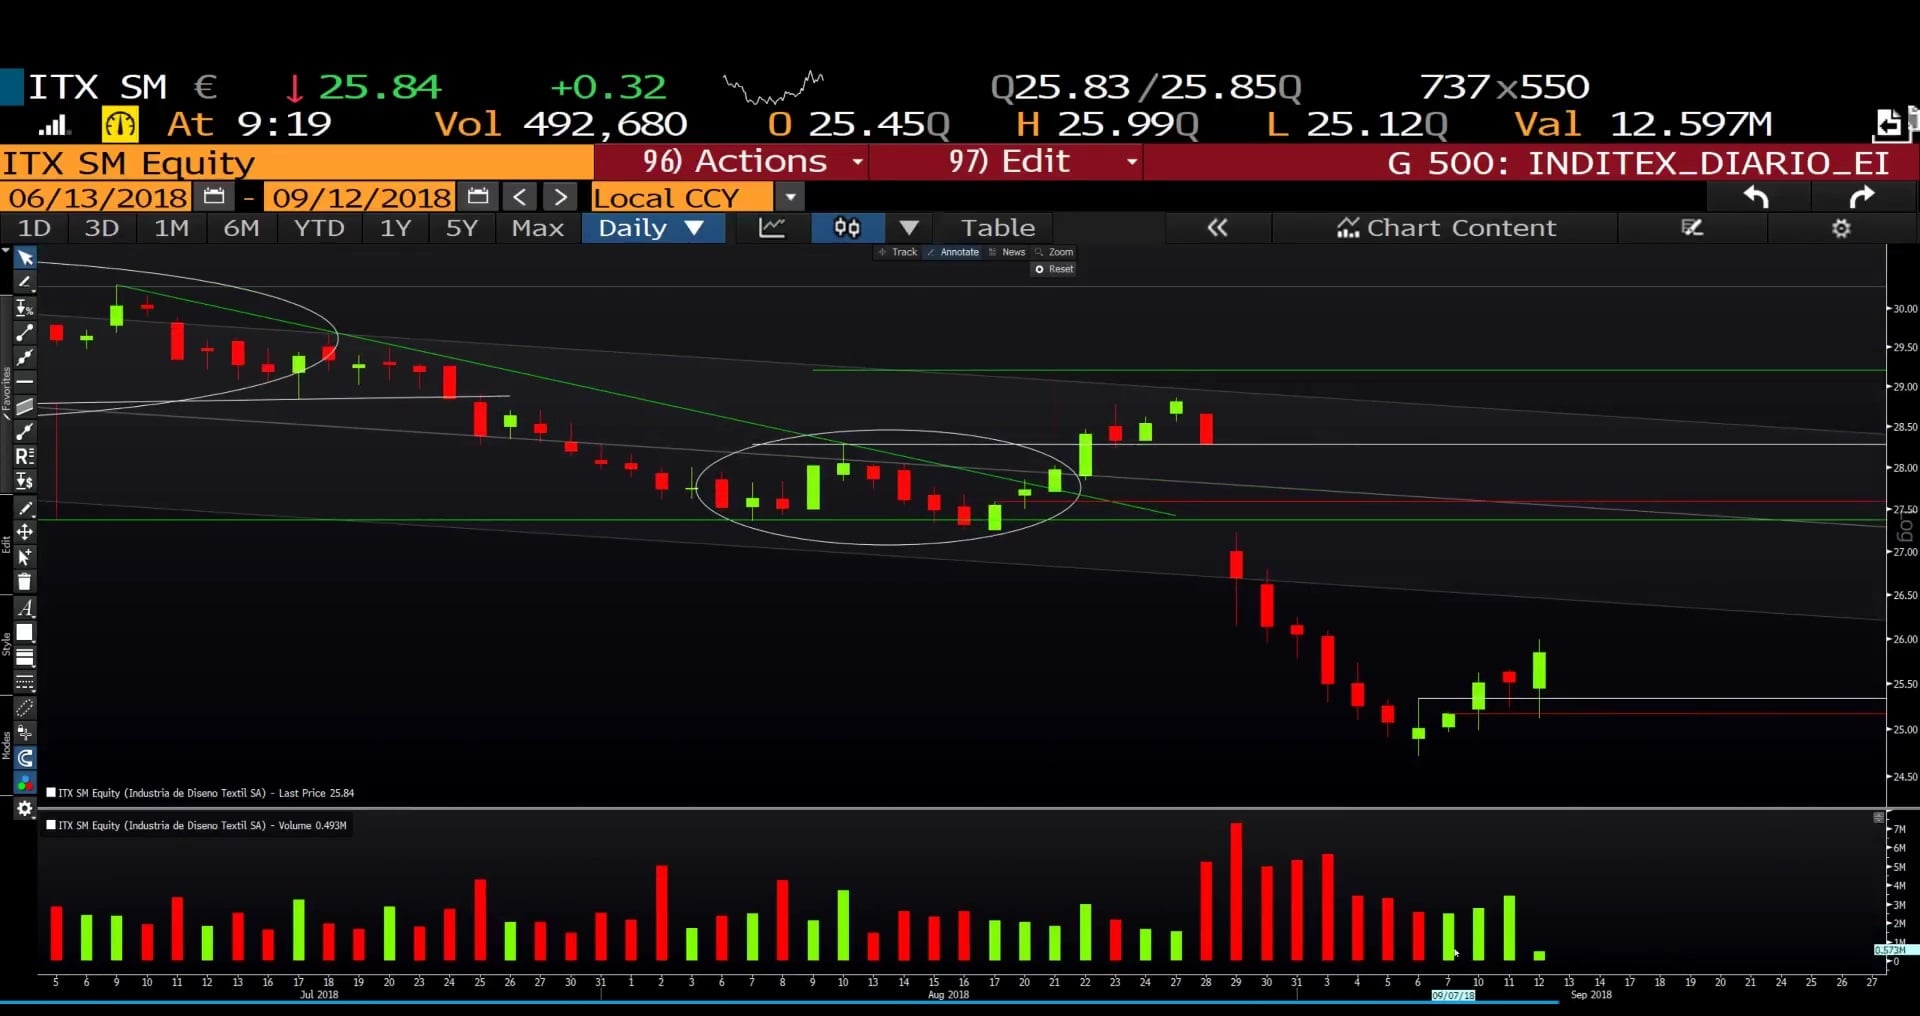Select the 1D time range
This screenshot has height=1016, width=1920.
tap(34, 228)
